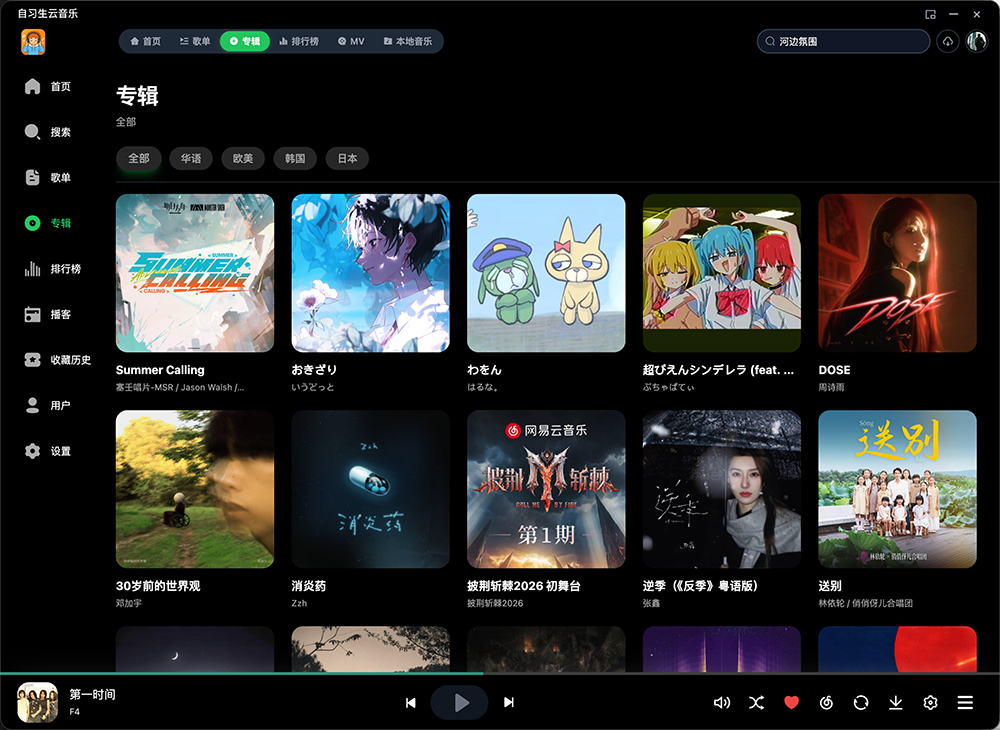Screen dimensions: 1000x730
Task: Open the DOSE album cover
Action: tap(897, 273)
